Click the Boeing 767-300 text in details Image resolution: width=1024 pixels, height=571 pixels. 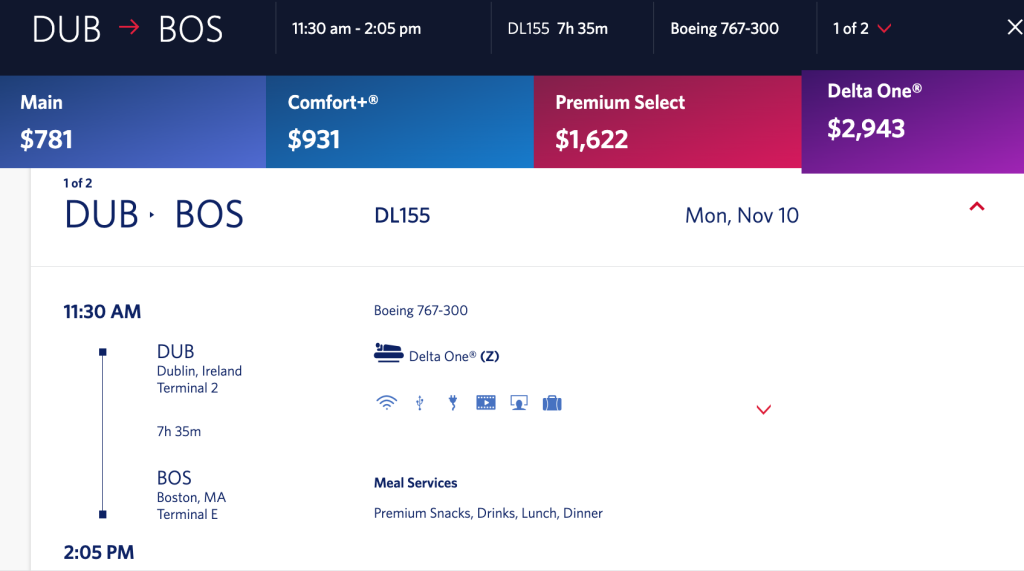pos(421,310)
